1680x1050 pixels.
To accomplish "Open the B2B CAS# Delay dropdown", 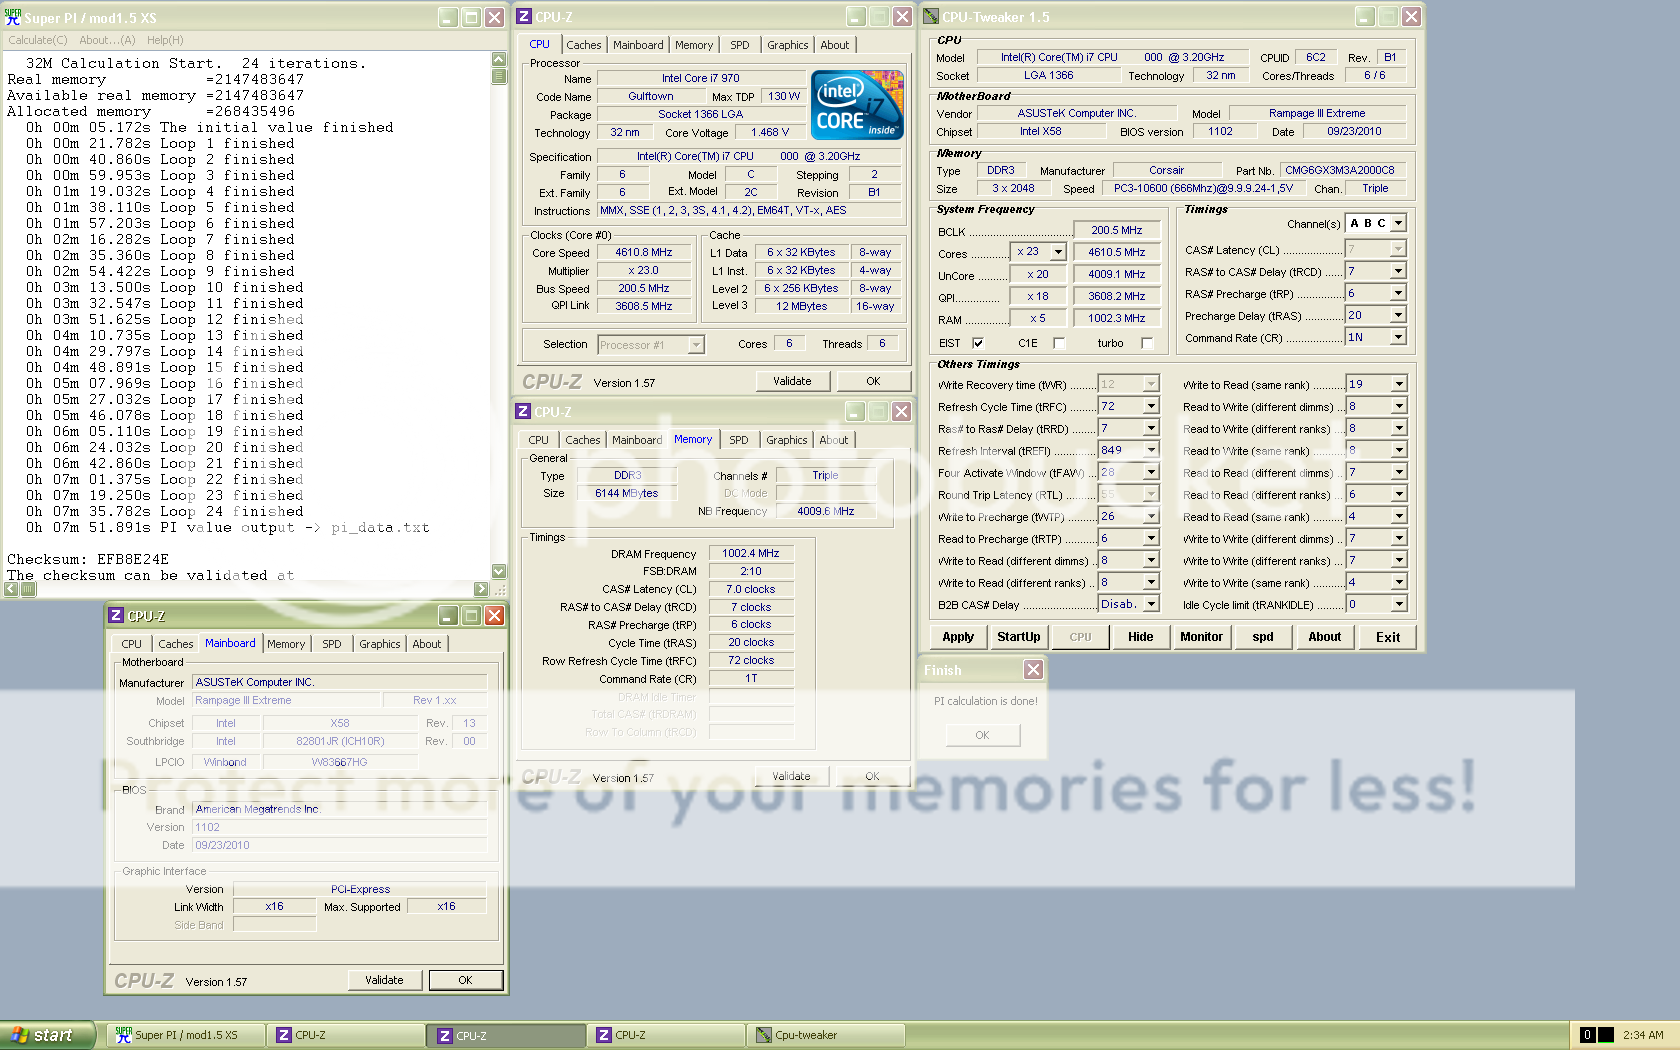I will 1151,604.
